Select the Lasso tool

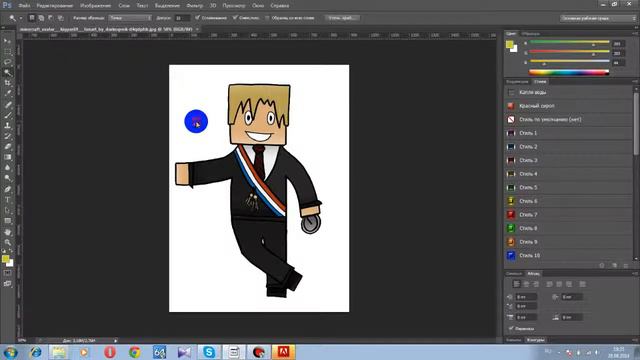point(7,62)
